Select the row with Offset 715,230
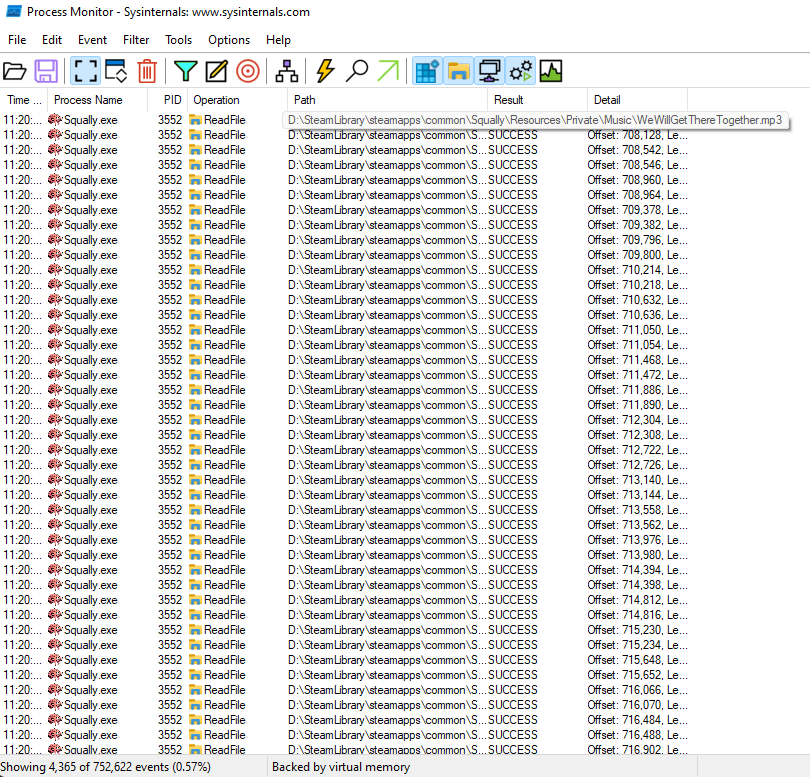Viewport: 810px width, 777px height. pyautogui.click(x=345, y=630)
